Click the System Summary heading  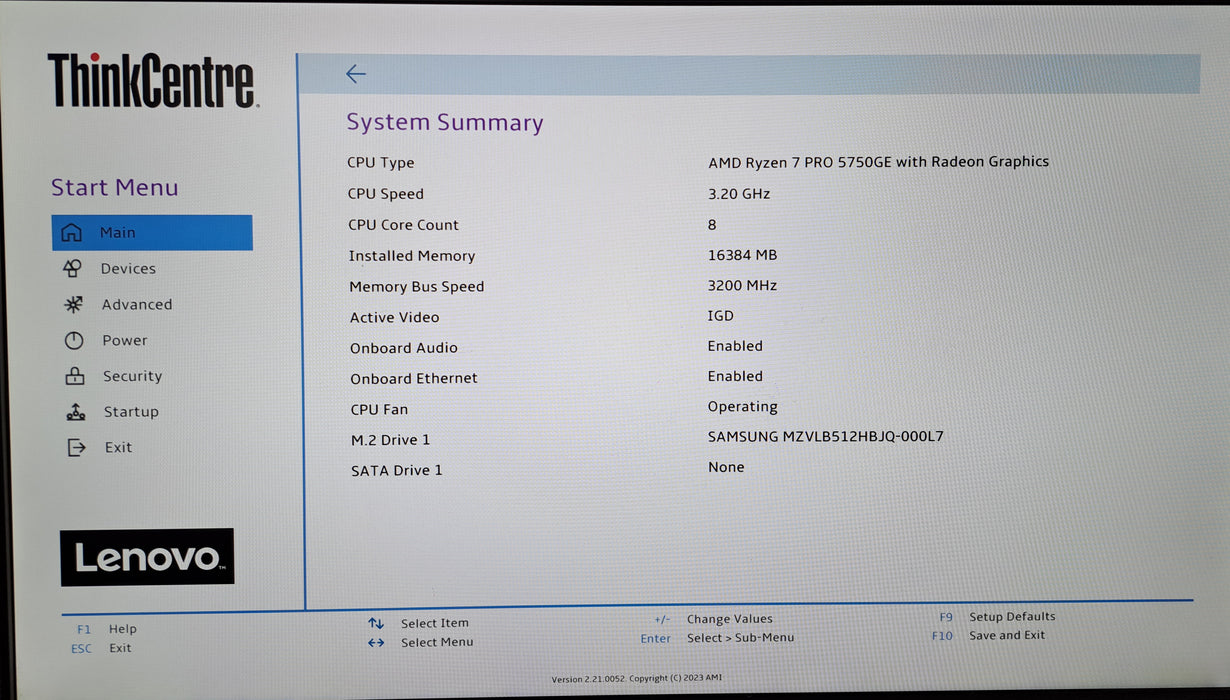click(x=445, y=122)
